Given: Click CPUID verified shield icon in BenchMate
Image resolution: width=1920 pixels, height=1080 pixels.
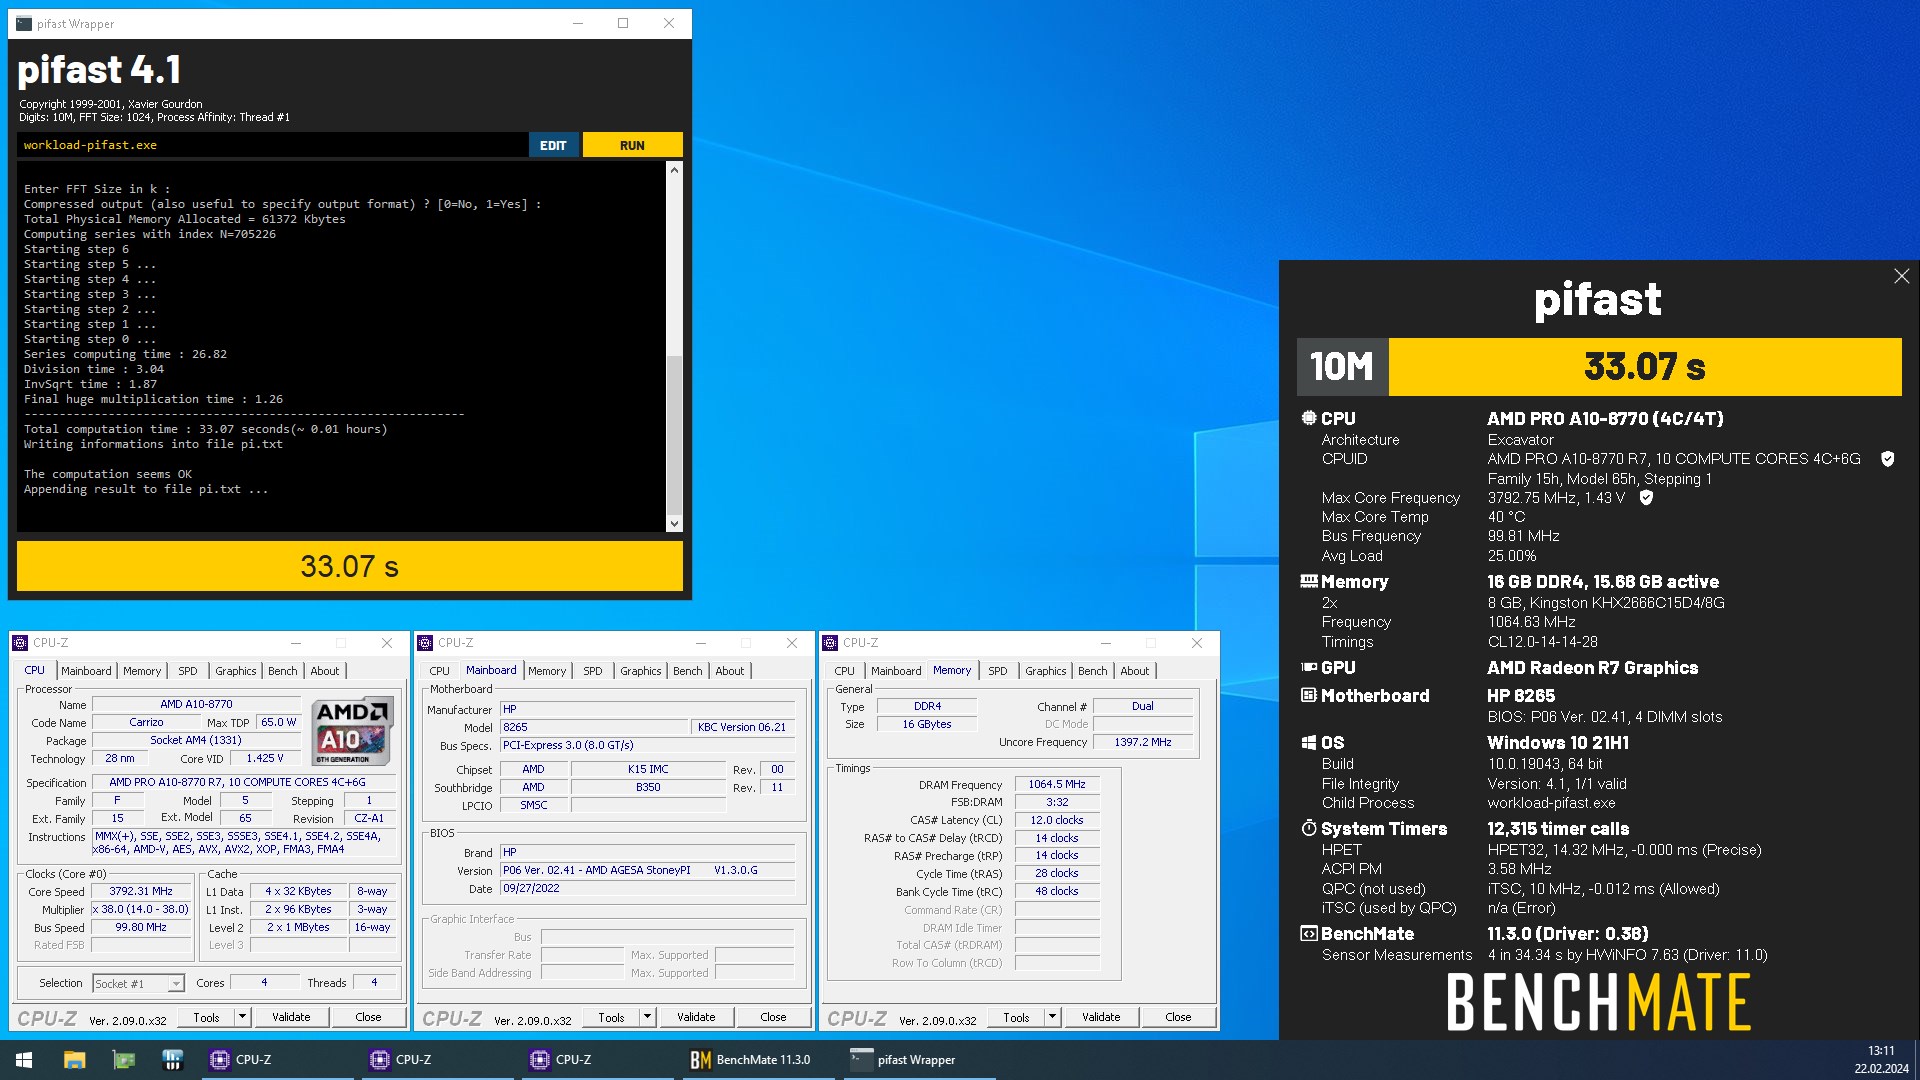Looking at the screenshot, I should (x=1887, y=459).
